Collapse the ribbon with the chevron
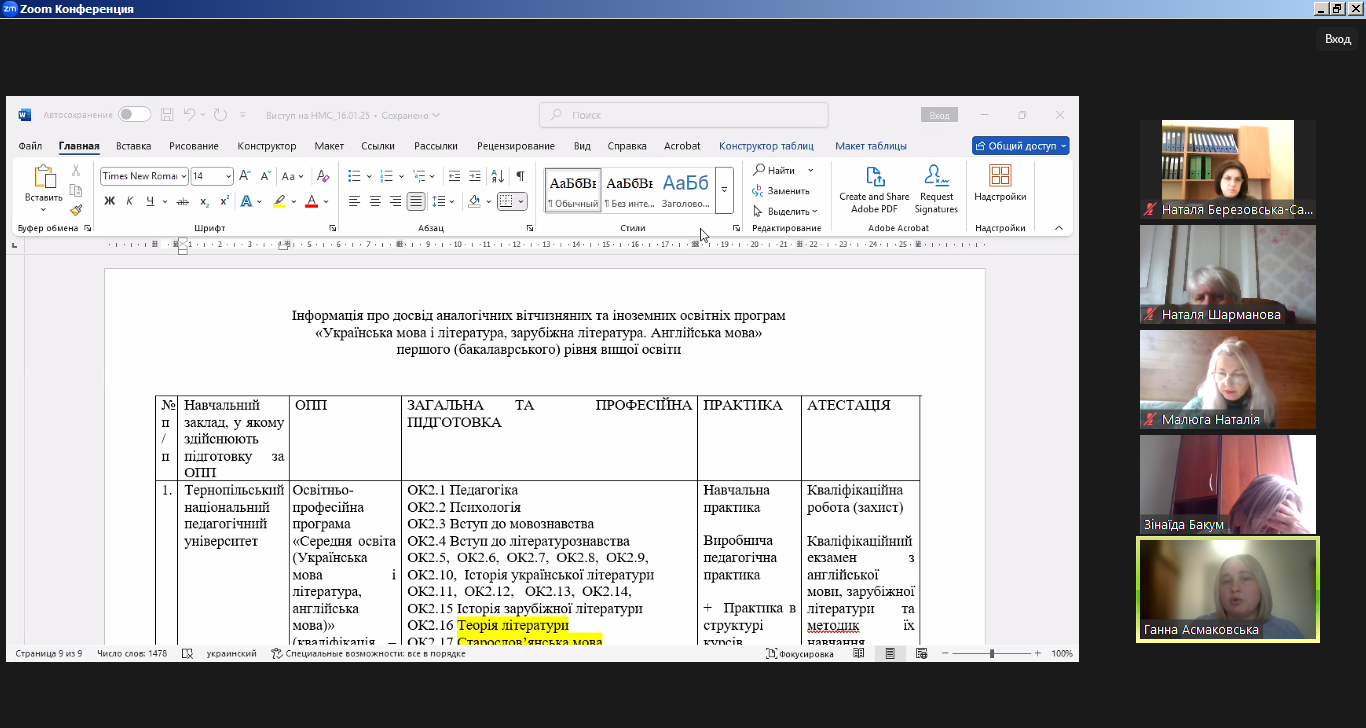Screen dimensions: 1366x728 [1059, 228]
